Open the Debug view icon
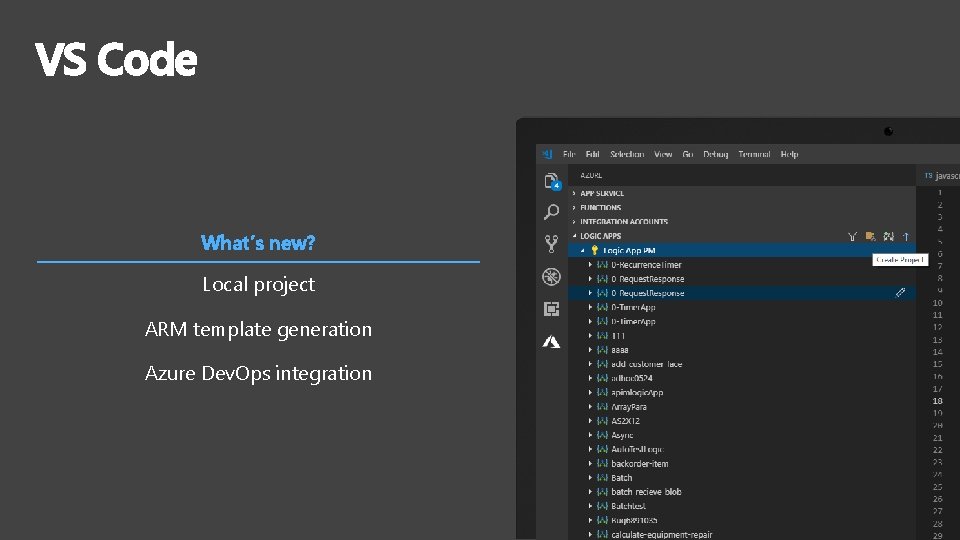The height and width of the screenshot is (540, 960). 551,276
